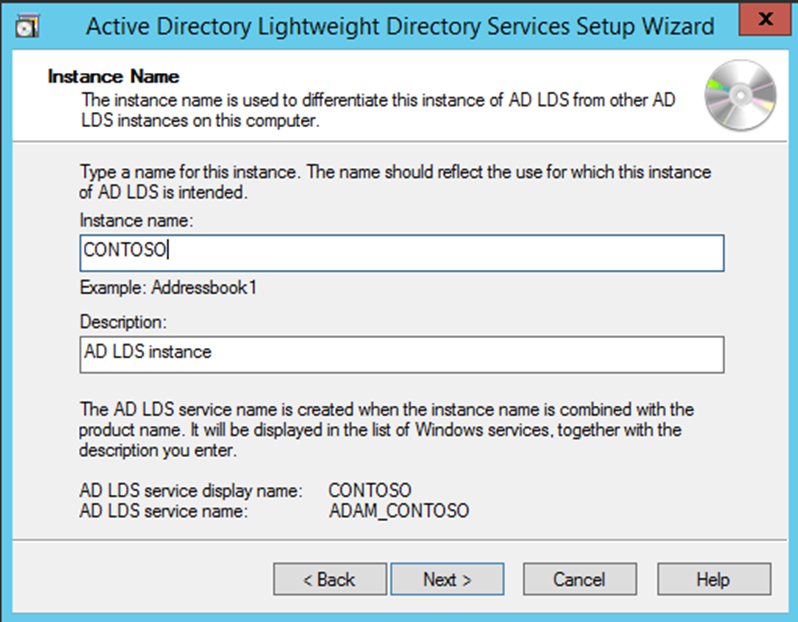Image resolution: width=798 pixels, height=622 pixels.
Task: Click the CONTOSO display name value
Action: tap(369, 491)
